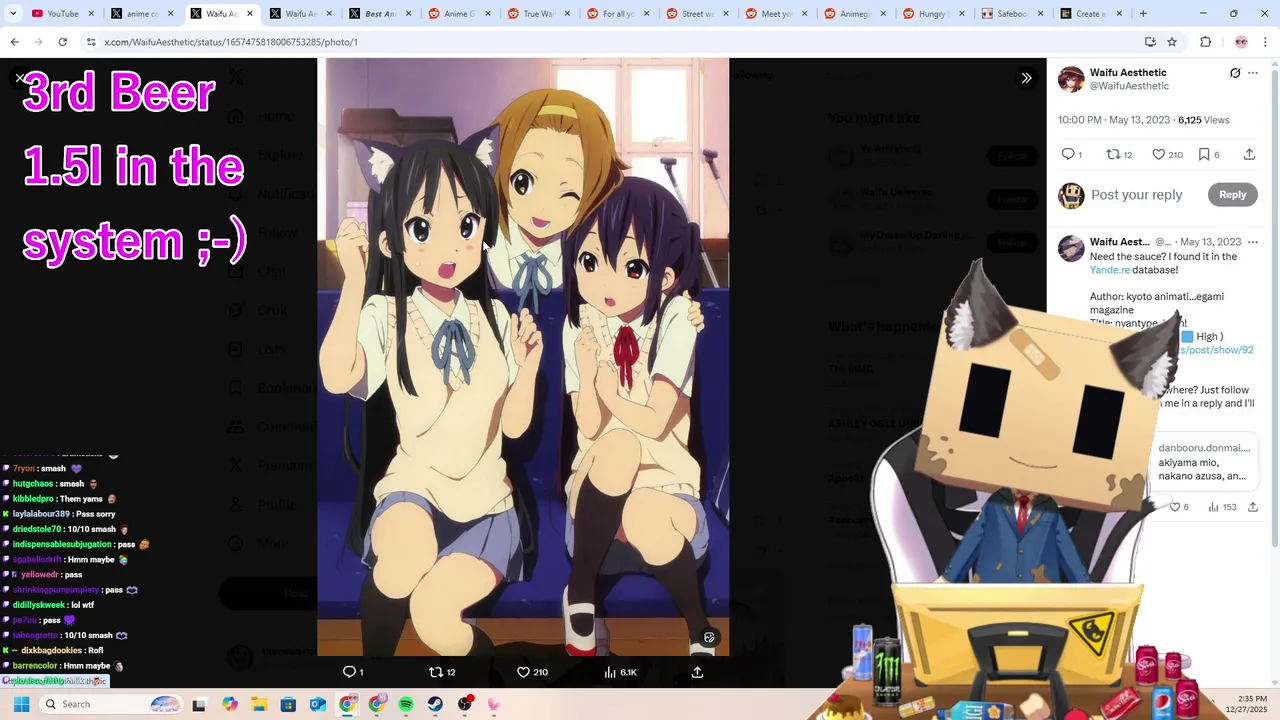
Task: Click the repost icon under the photo
Action: click(435, 672)
